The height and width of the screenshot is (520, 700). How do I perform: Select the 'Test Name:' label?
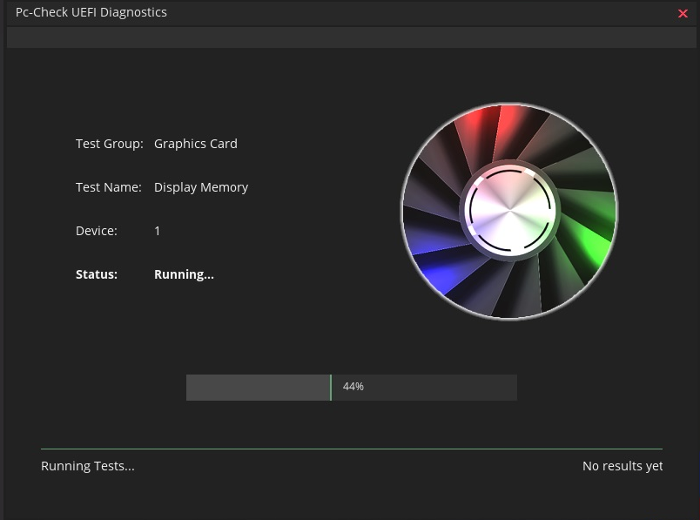(x=108, y=187)
